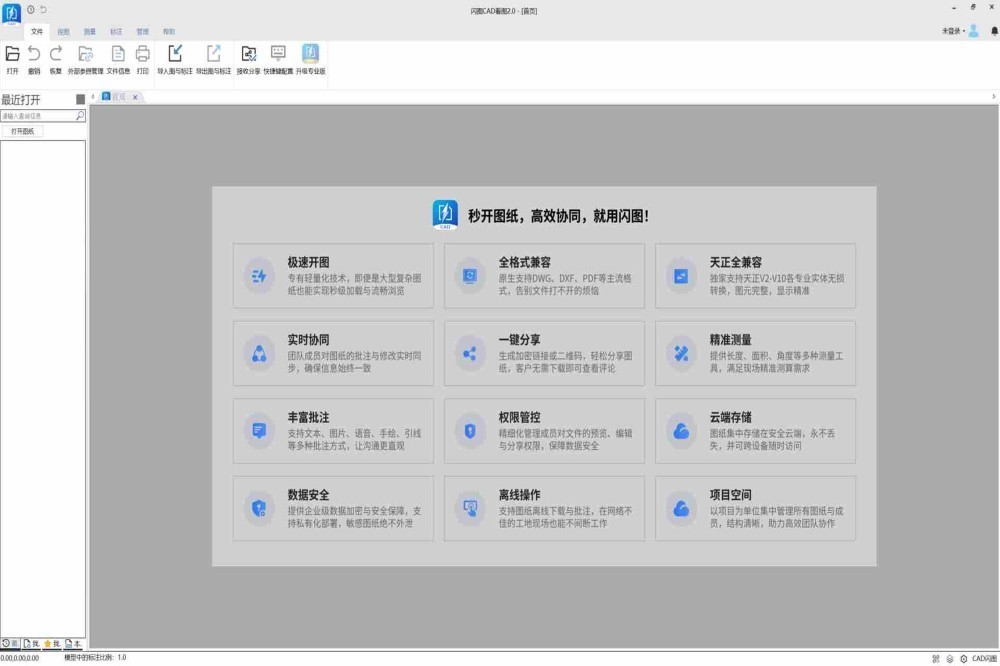1000x666 pixels.
Task: Click the square icon beside 最近打开 header
Action: (x=80, y=100)
